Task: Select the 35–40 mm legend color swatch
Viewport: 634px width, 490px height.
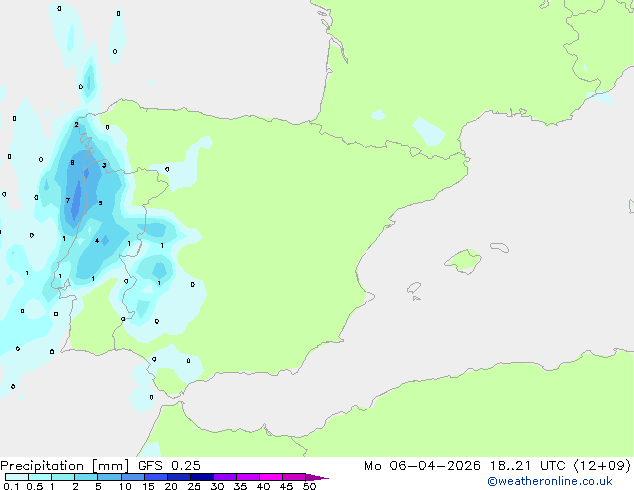Action: pos(247,477)
